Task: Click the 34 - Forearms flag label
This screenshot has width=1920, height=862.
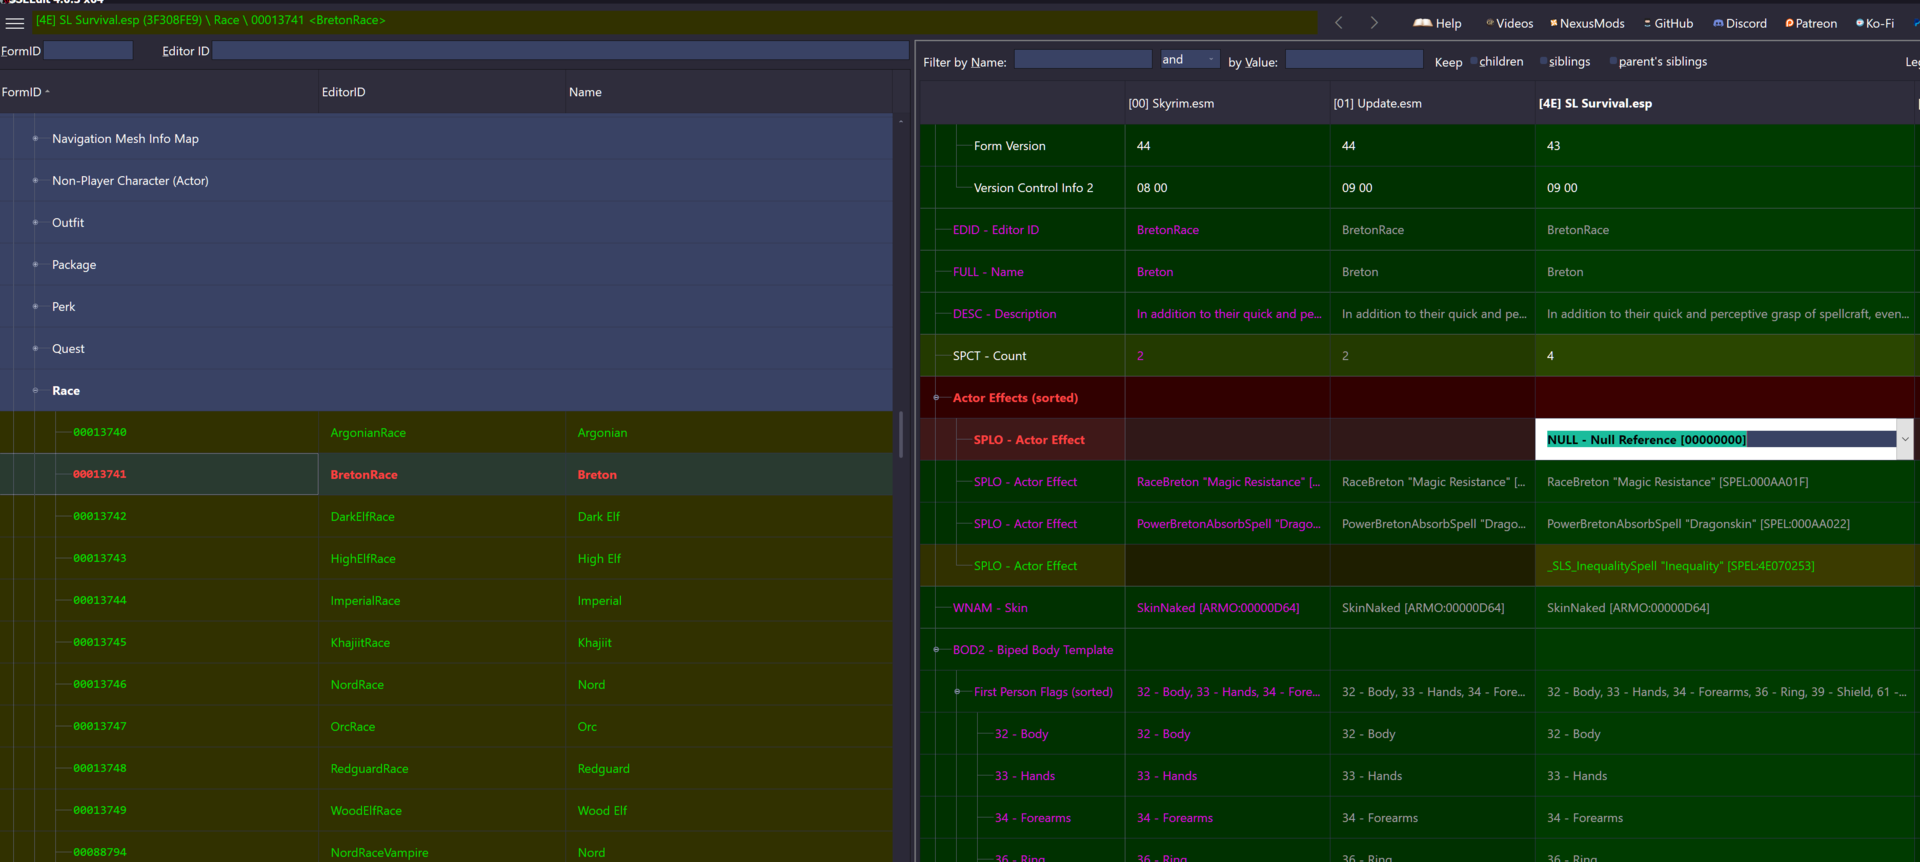Action: [1032, 818]
